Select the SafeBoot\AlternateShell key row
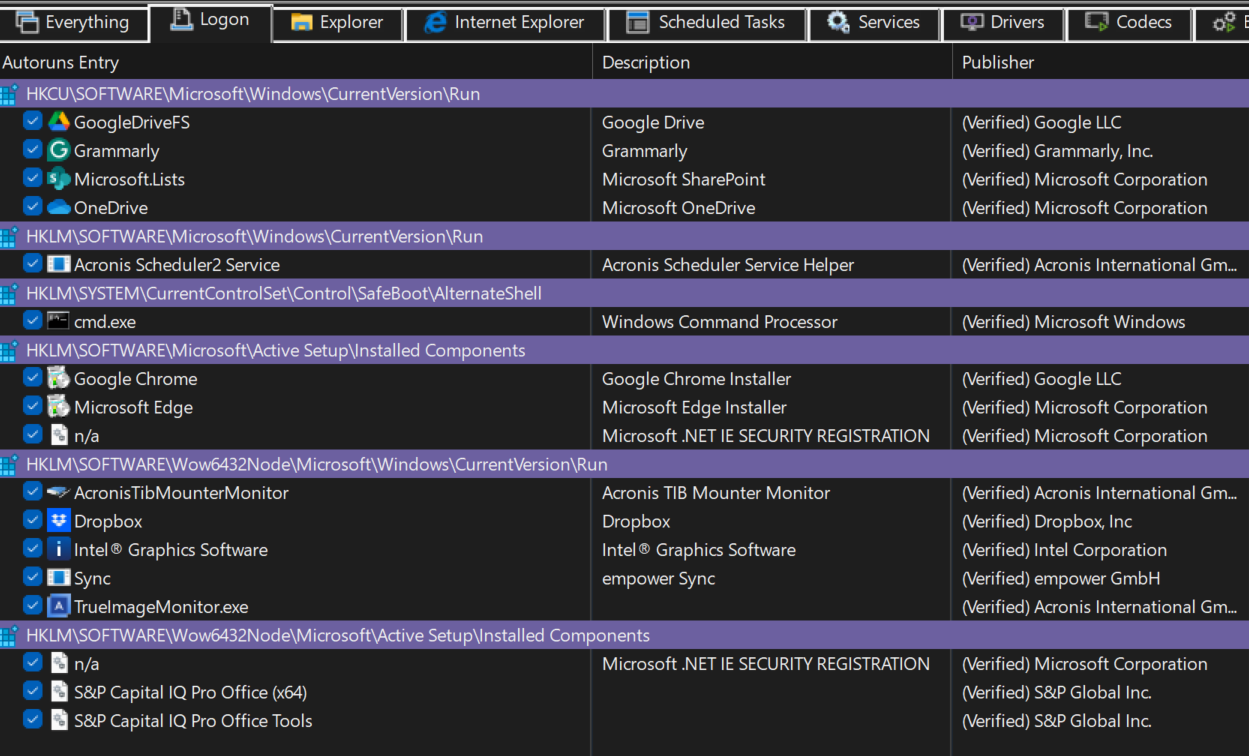 (624, 293)
